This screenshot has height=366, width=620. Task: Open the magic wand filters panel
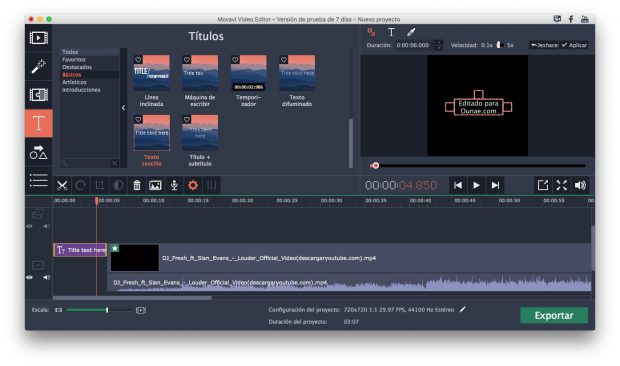click(x=38, y=66)
